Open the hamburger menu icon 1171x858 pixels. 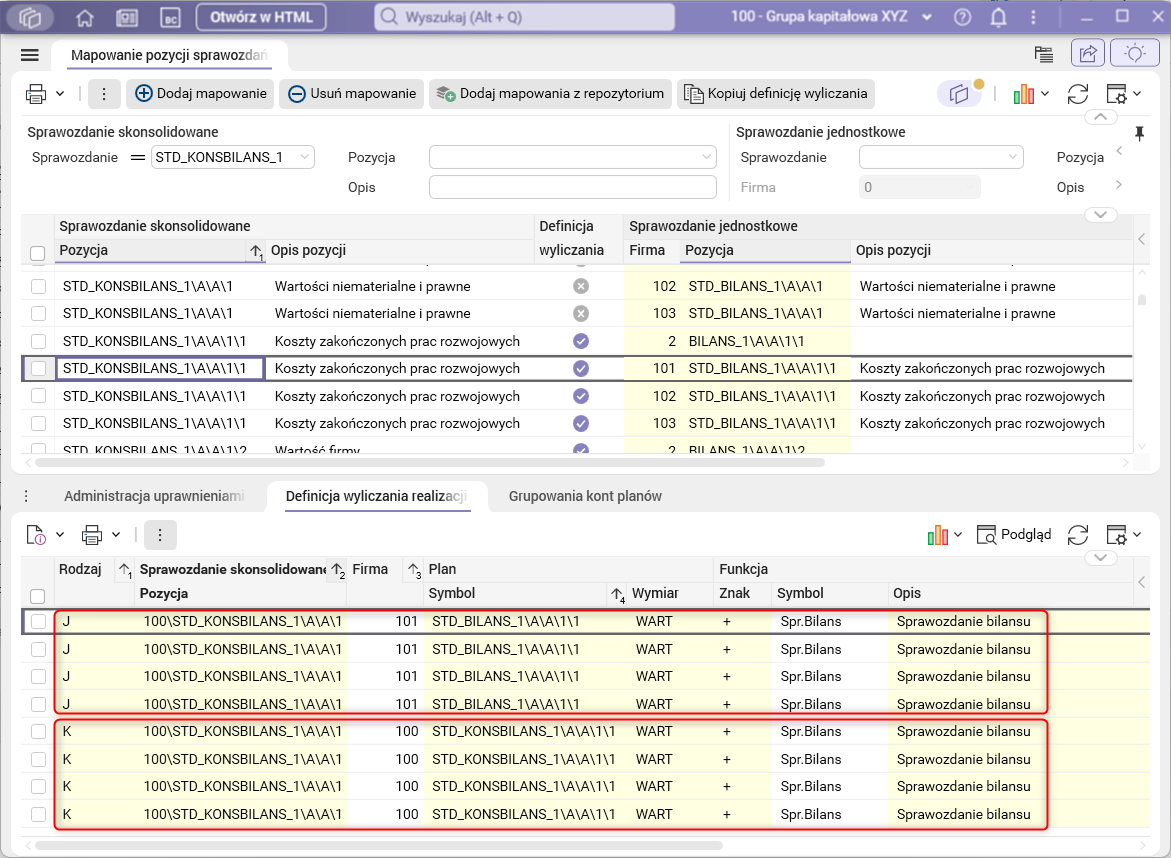tap(29, 55)
